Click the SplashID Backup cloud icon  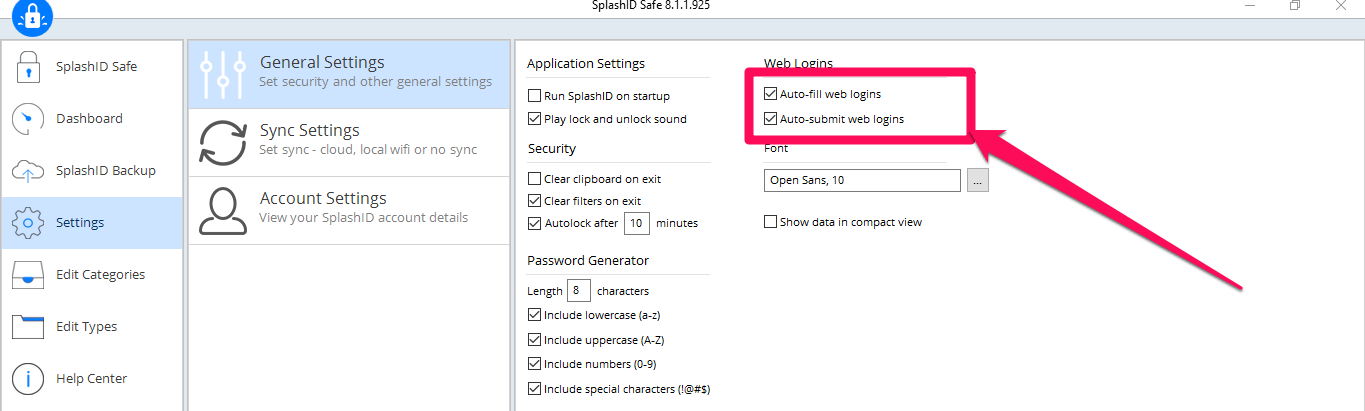tap(28, 171)
